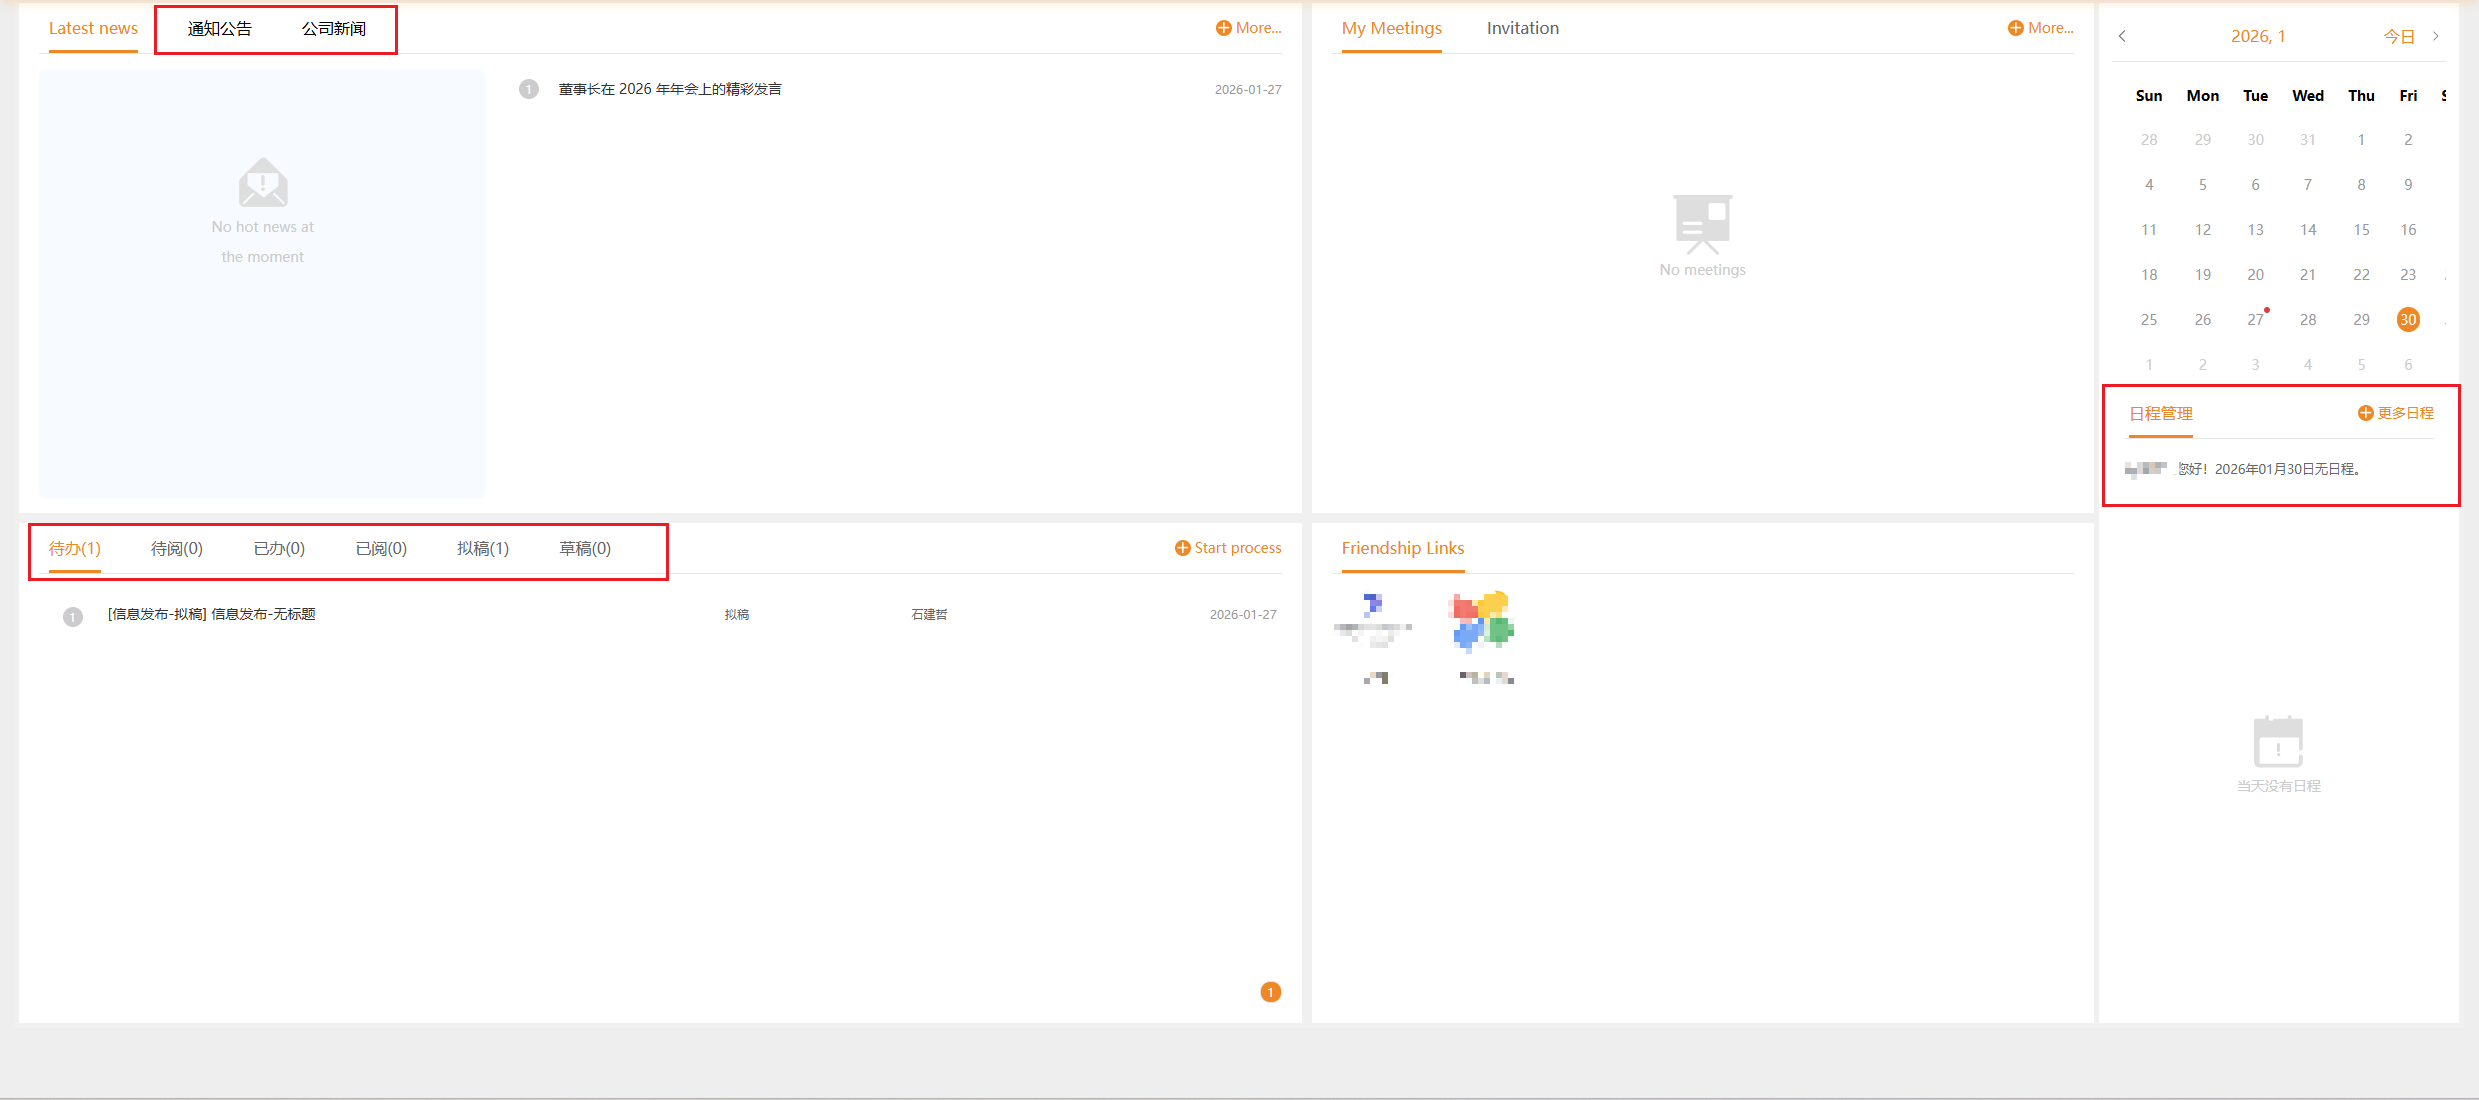Click the plus icon next to Start process
Screen dimensions: 2479x1100
1182,548
